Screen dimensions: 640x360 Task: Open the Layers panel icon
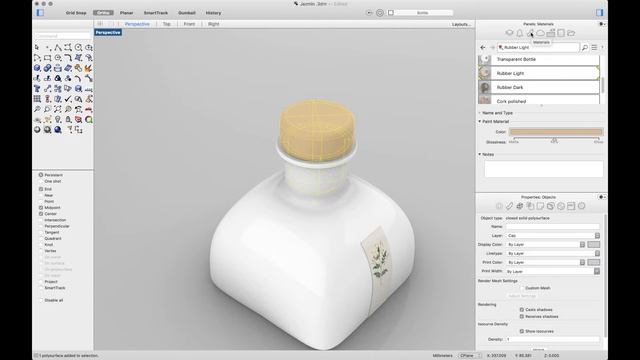pyautogui.click(x=509, y=33)
